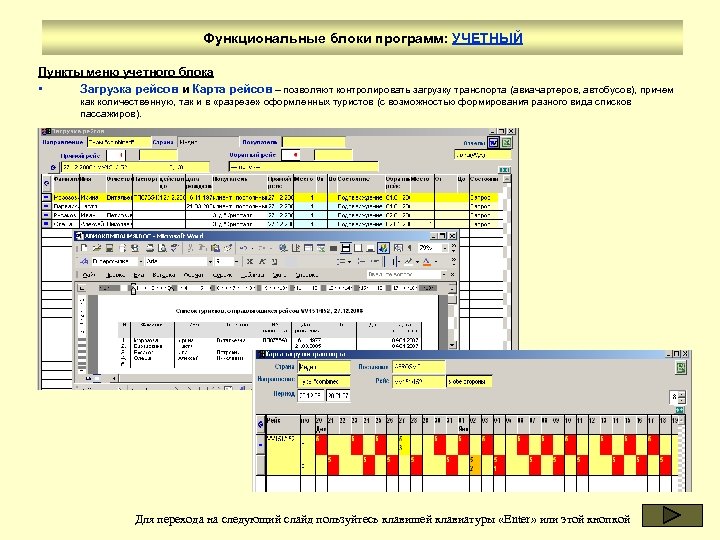
Task: Click the Обратный рейс number box
Action: (291, 155)
